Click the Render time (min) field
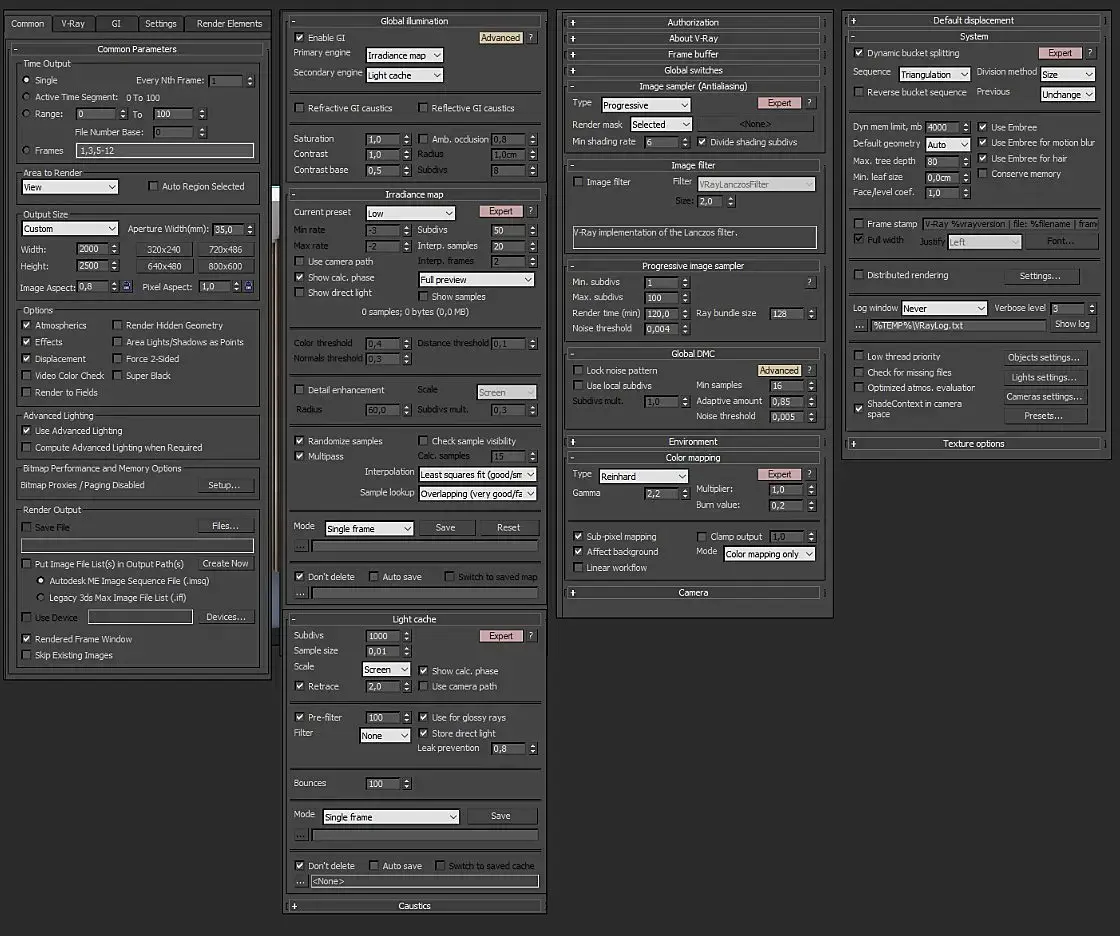 [x=661, y=314]
